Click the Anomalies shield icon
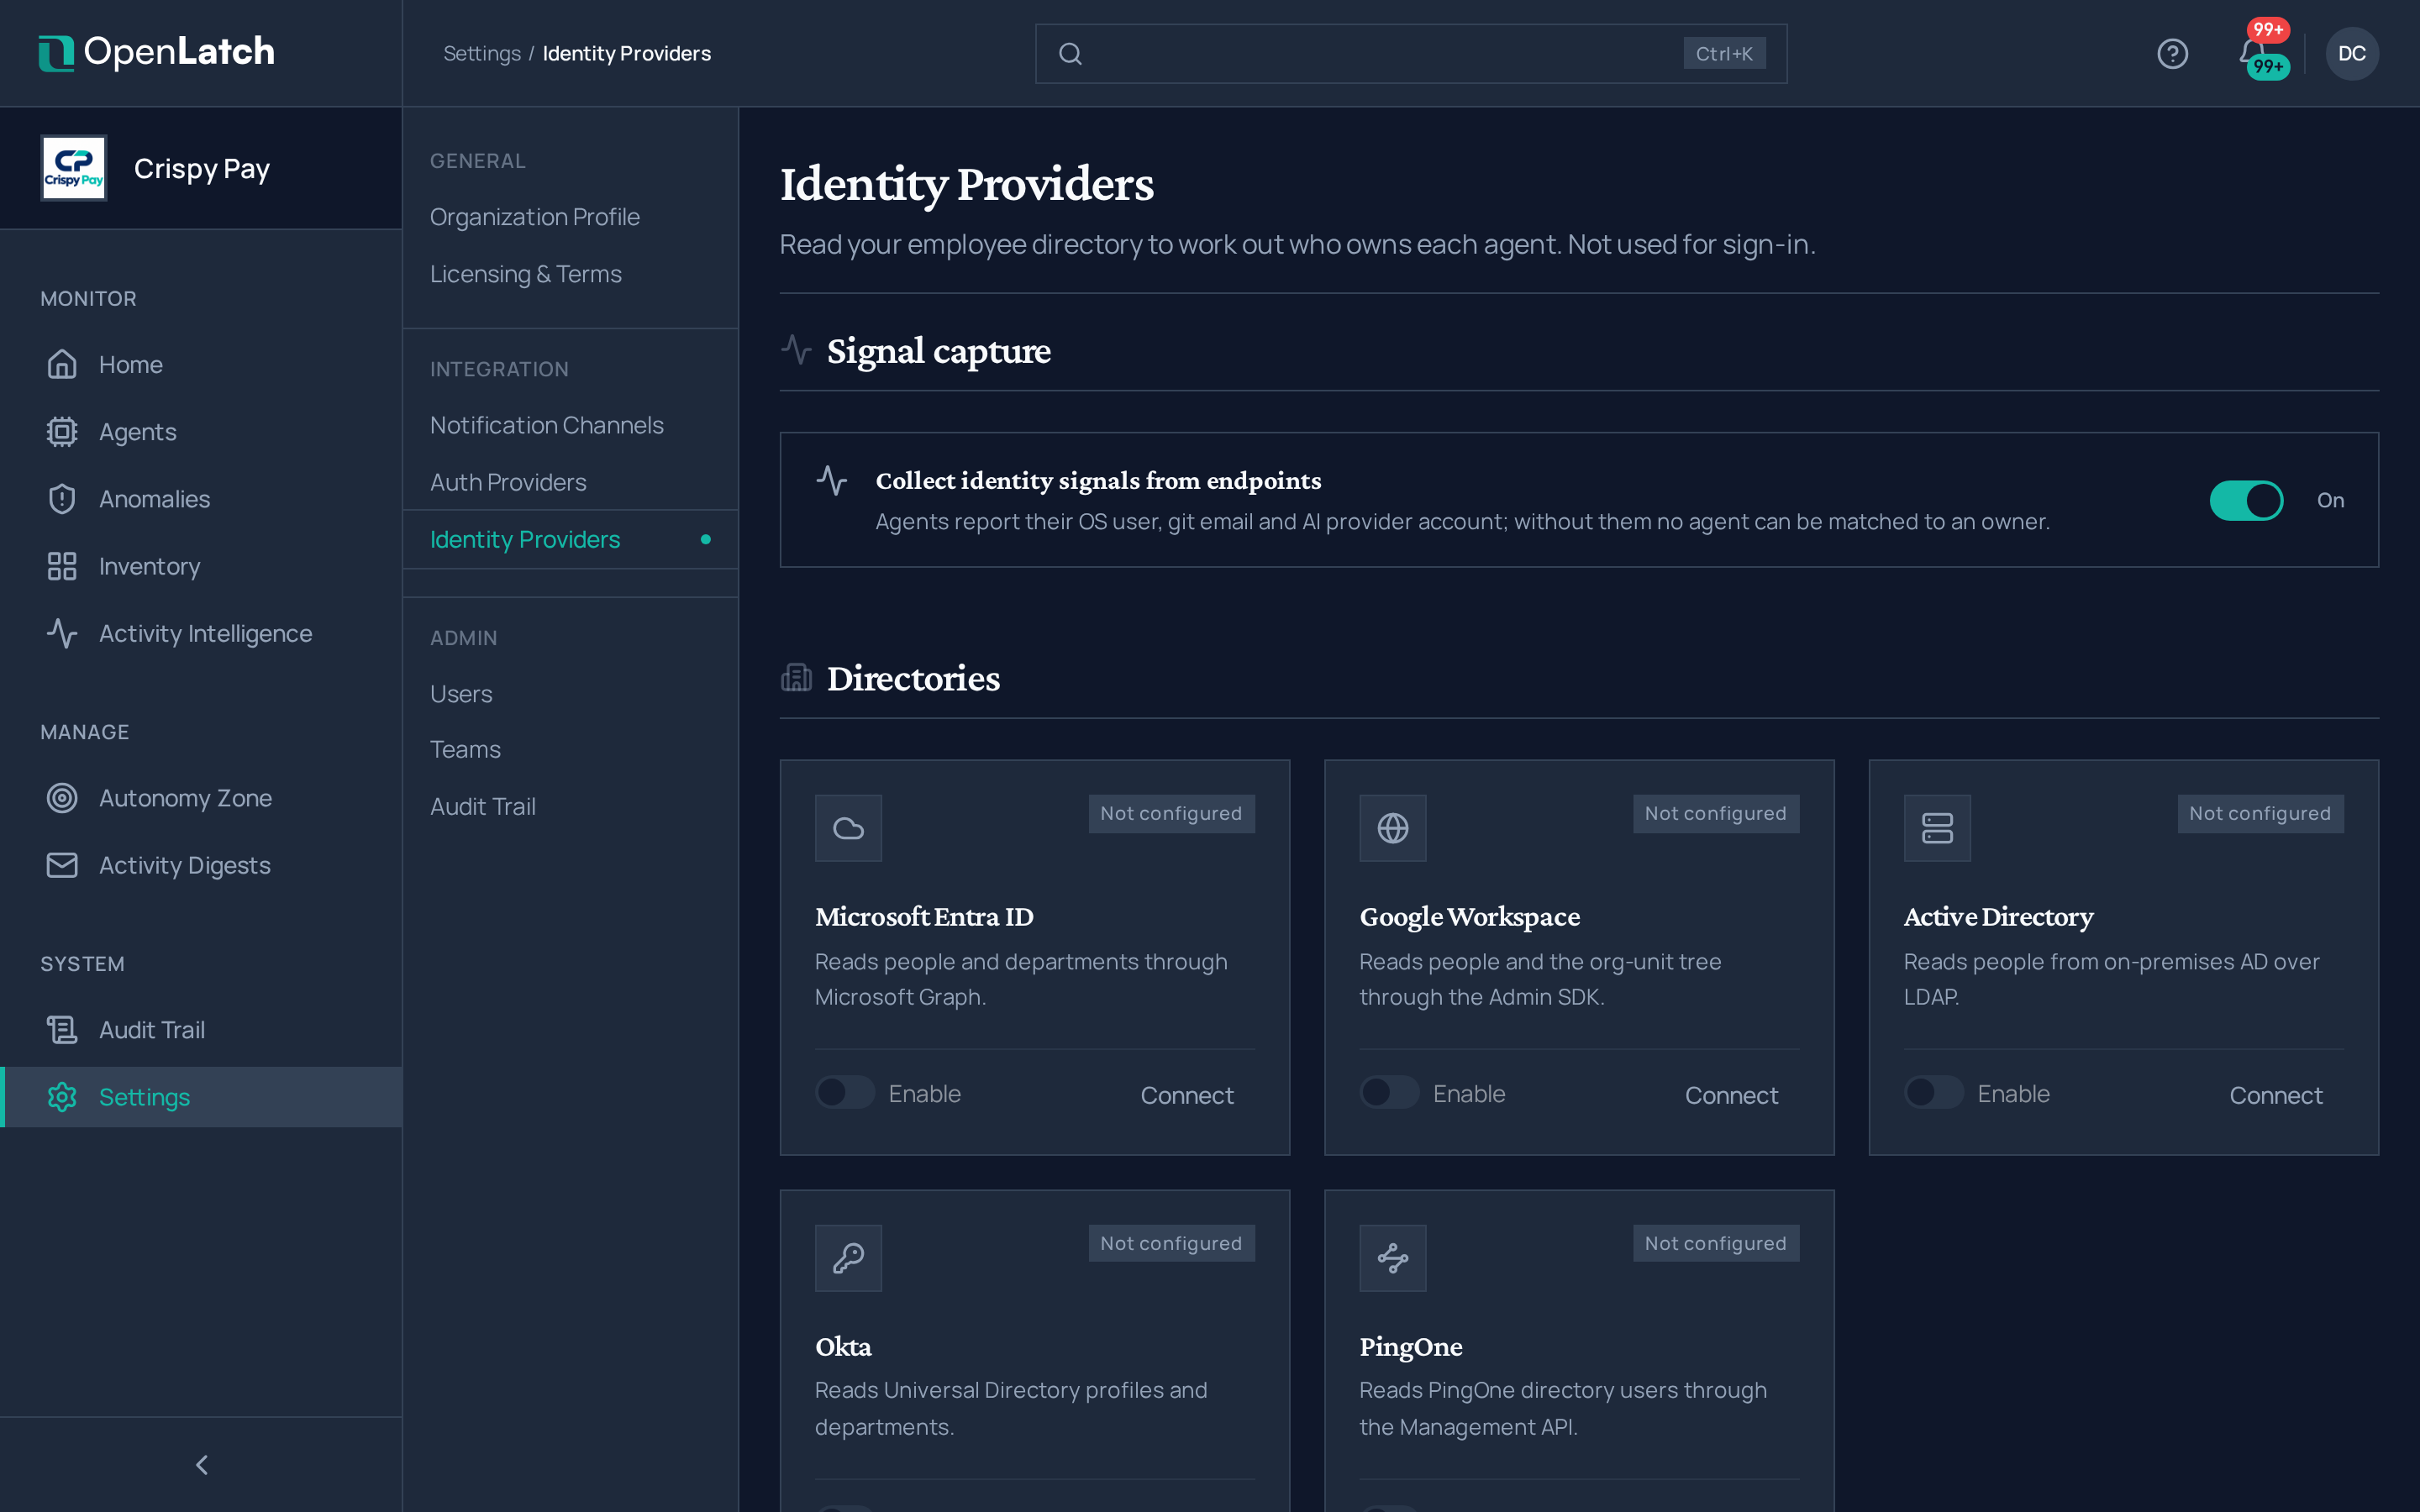 62,498
